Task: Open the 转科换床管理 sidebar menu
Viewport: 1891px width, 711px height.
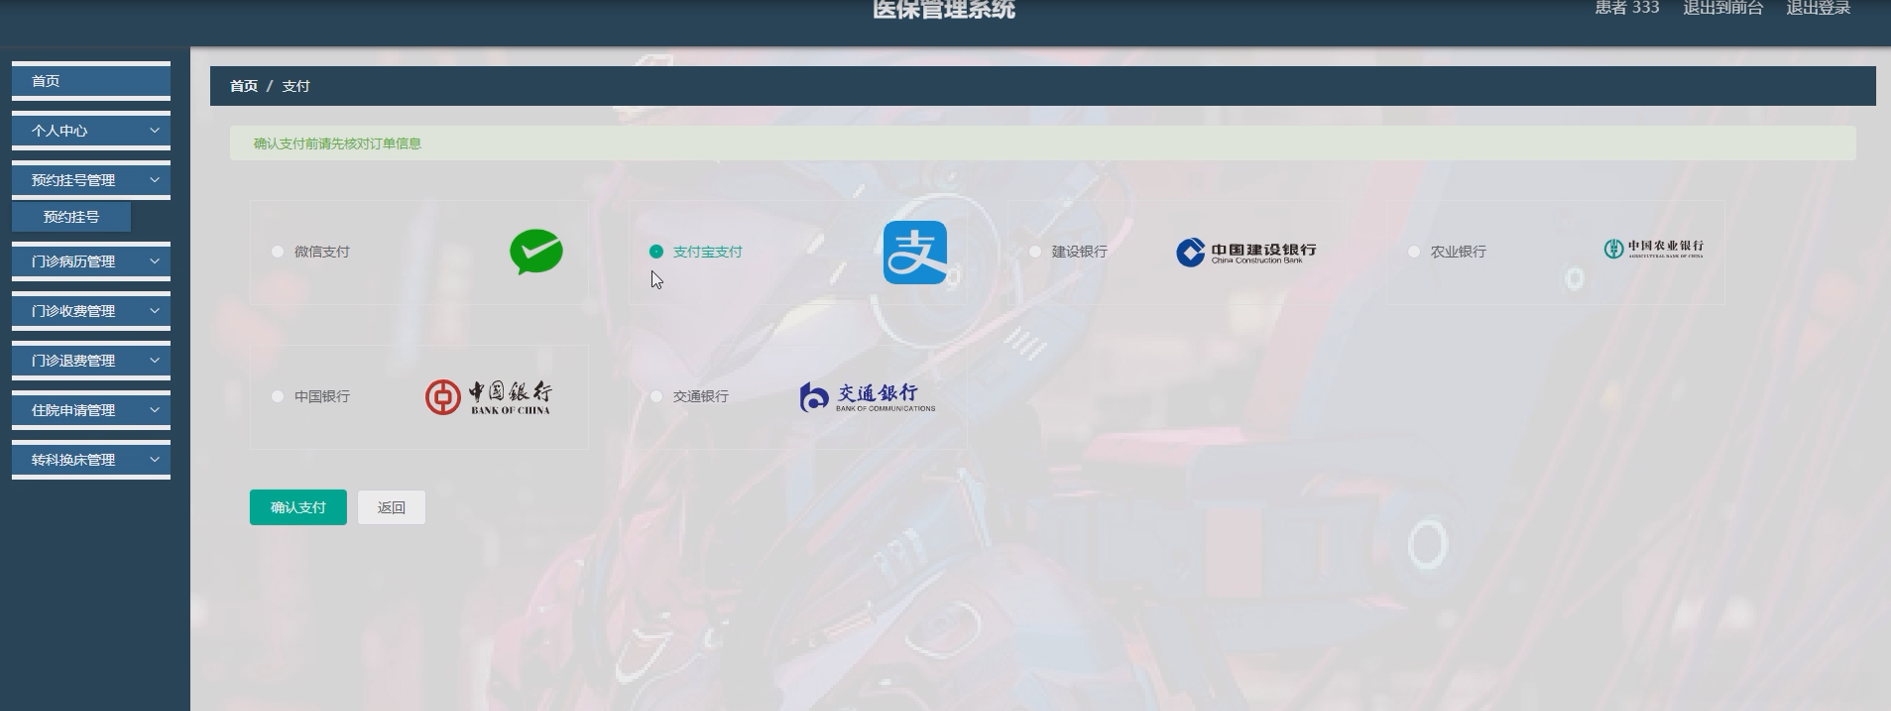Action: (91, 460)
